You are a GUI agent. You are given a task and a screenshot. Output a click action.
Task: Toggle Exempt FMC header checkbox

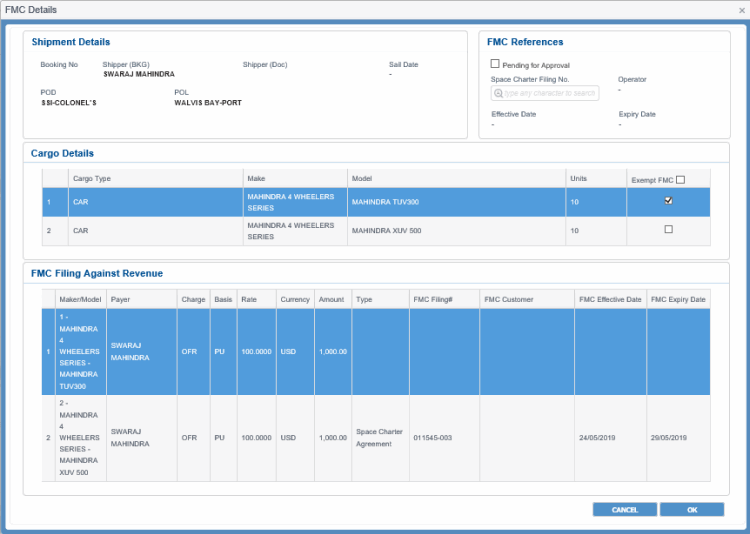[x=680, y=180]
